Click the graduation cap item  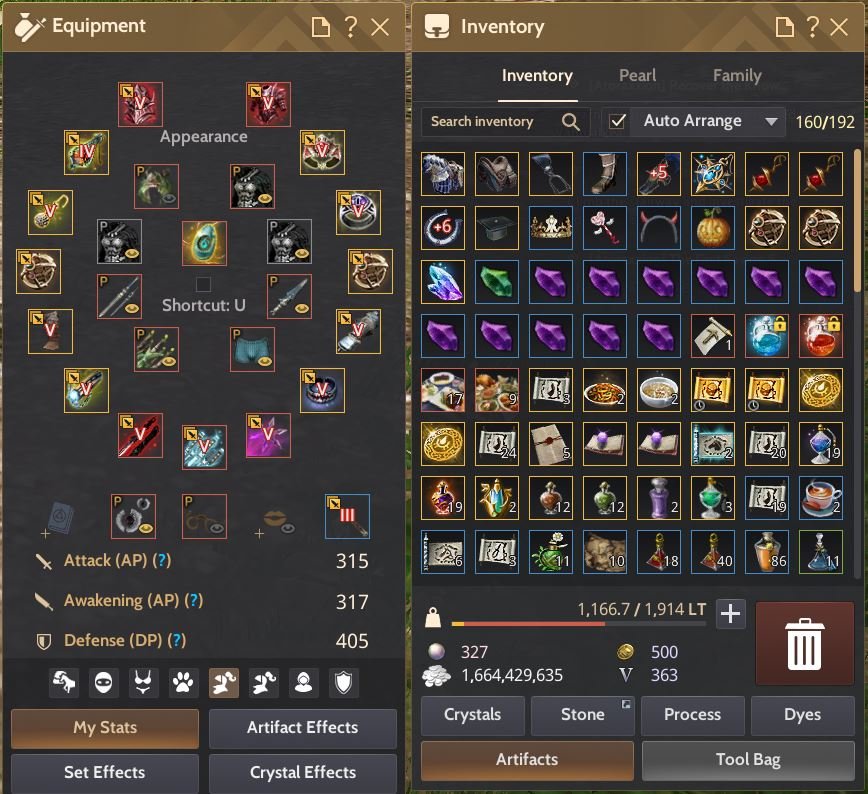tap(497, 228)
